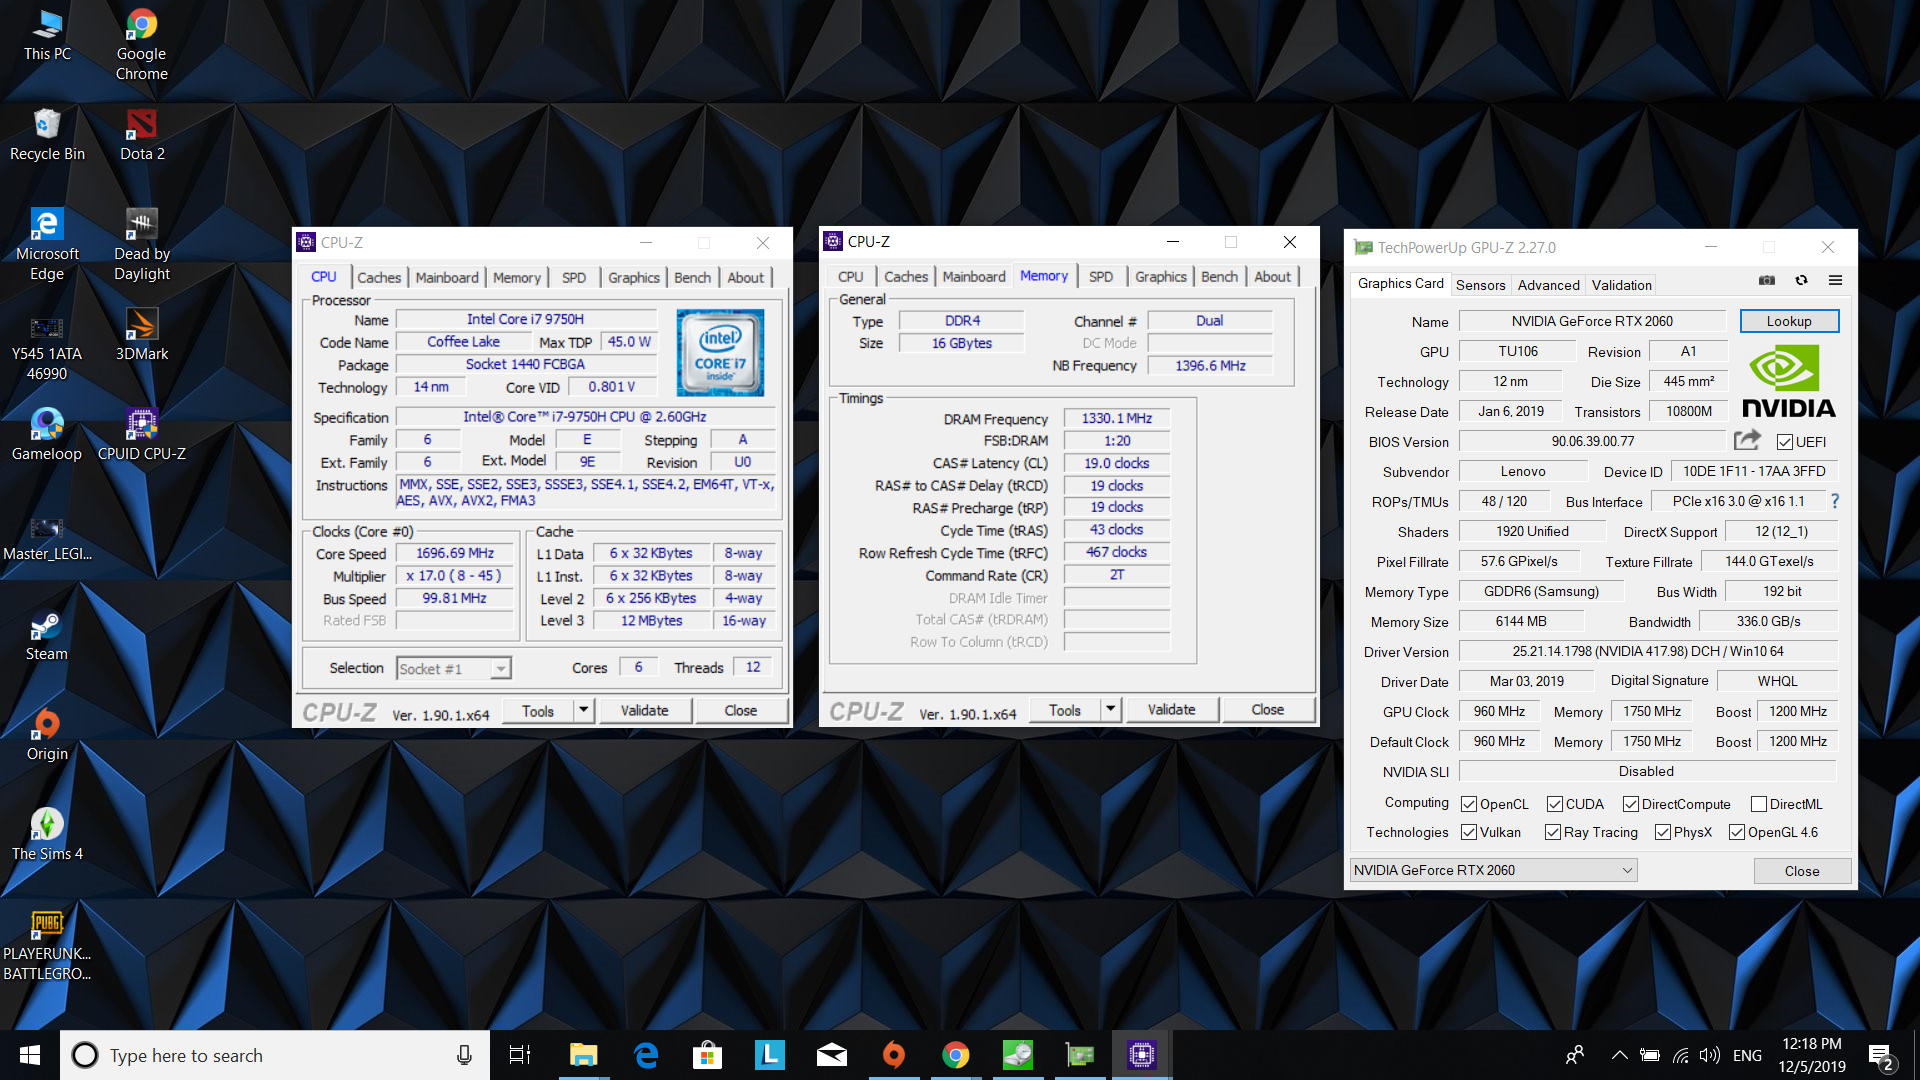
Task: Open Advanced tab in GPU-Z
Action: tap(1548, 285)
